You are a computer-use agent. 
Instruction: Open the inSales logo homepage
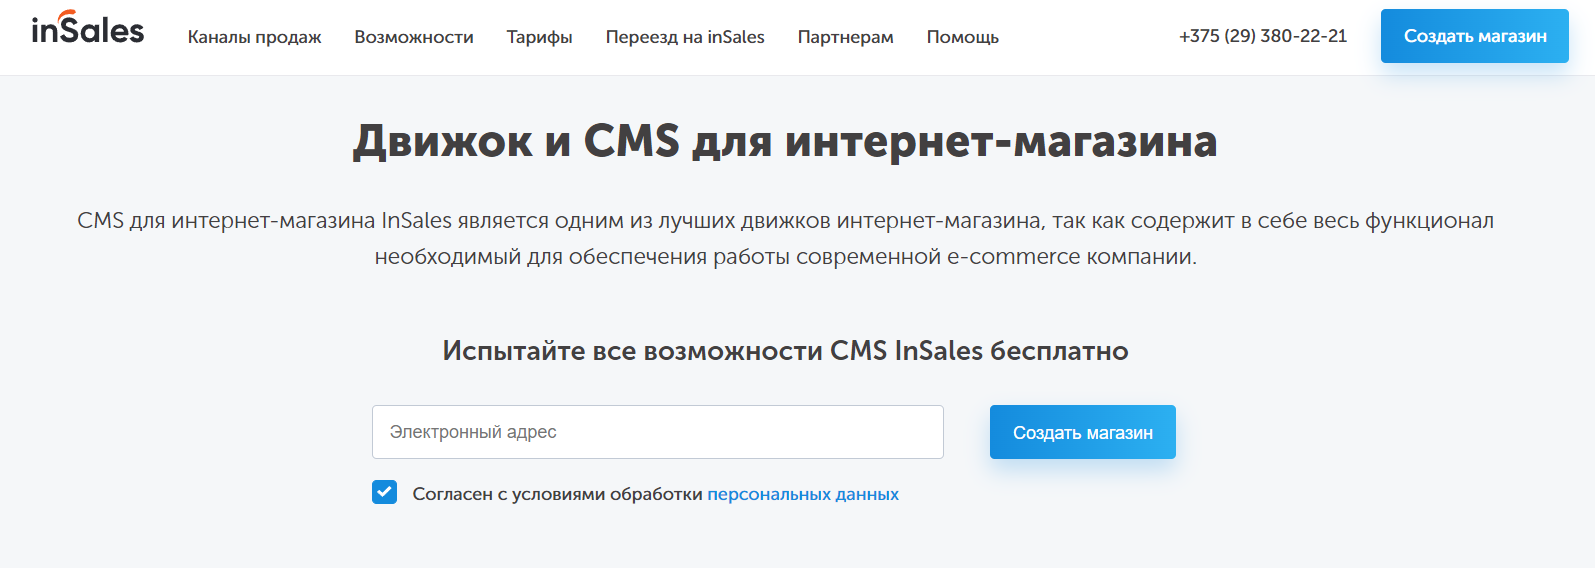pos(88,28)
